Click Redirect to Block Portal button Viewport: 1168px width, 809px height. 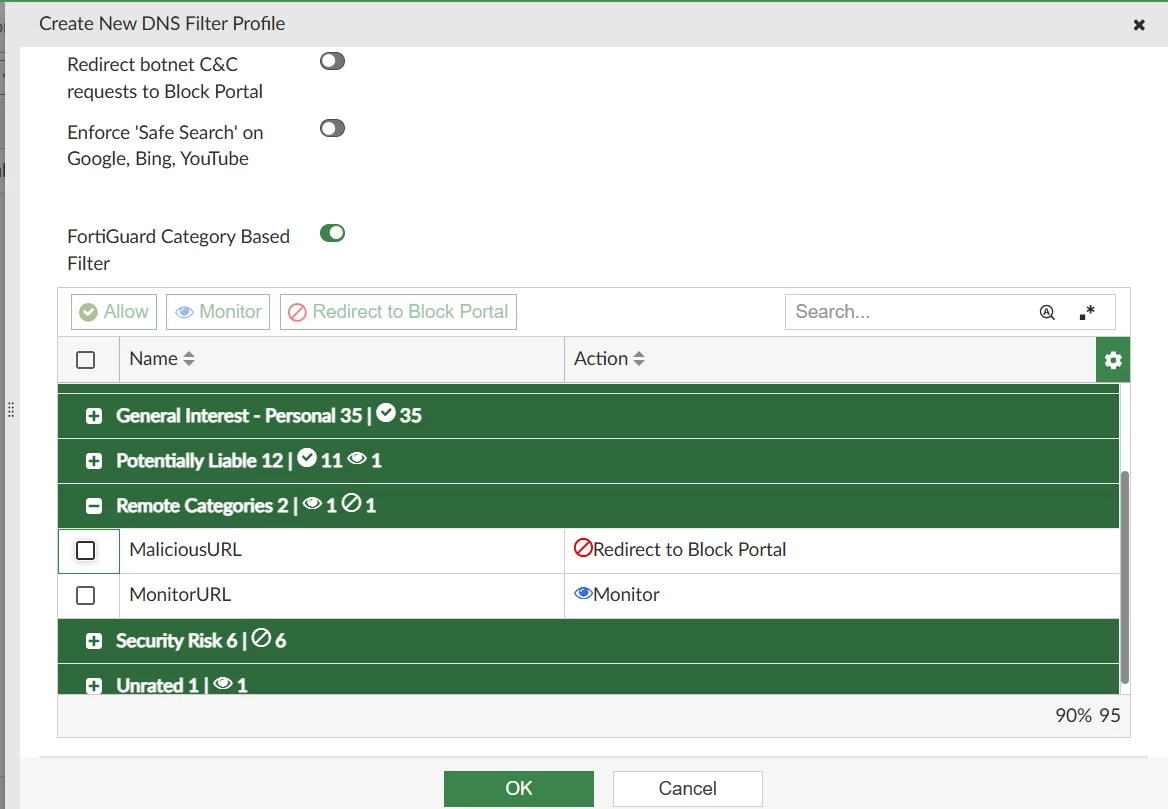point(399,311)
